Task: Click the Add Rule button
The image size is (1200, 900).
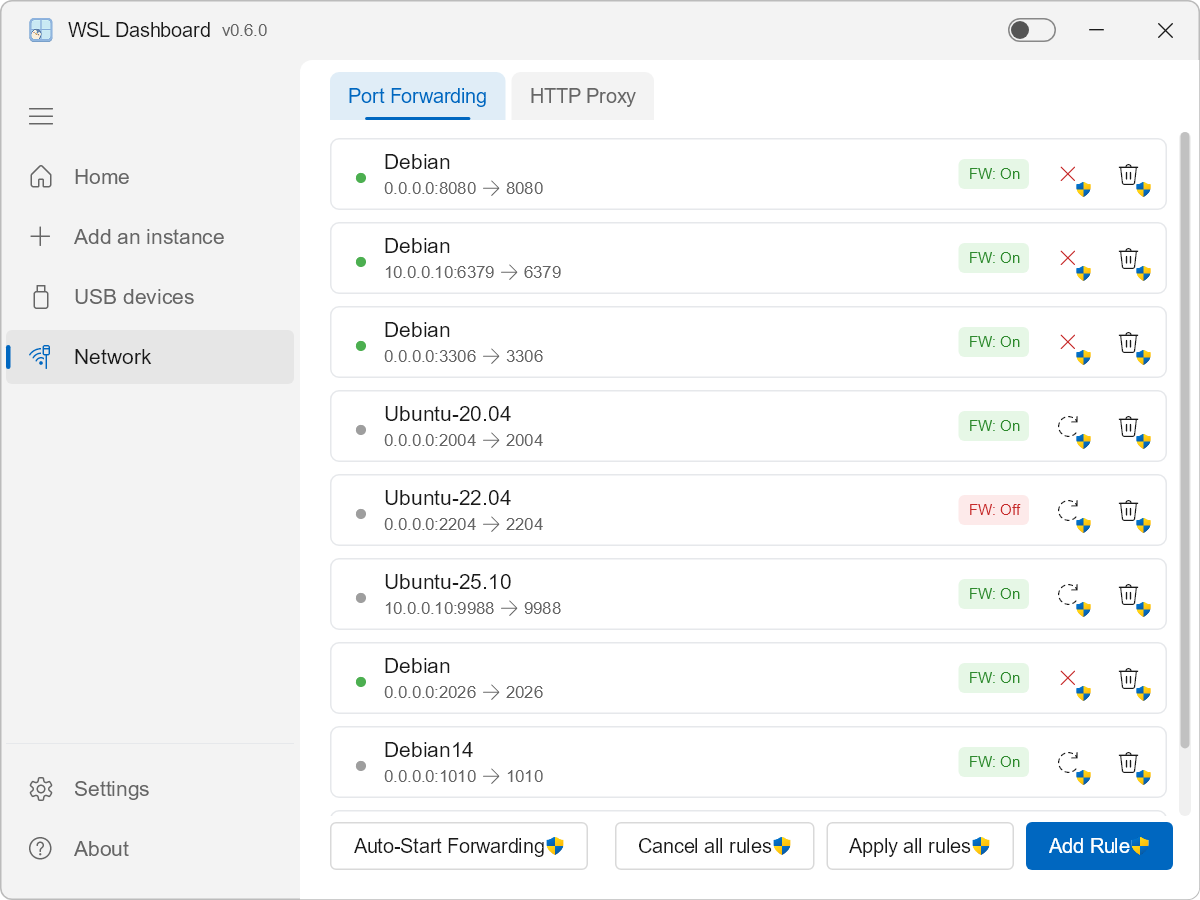Action: (1098, 846)
